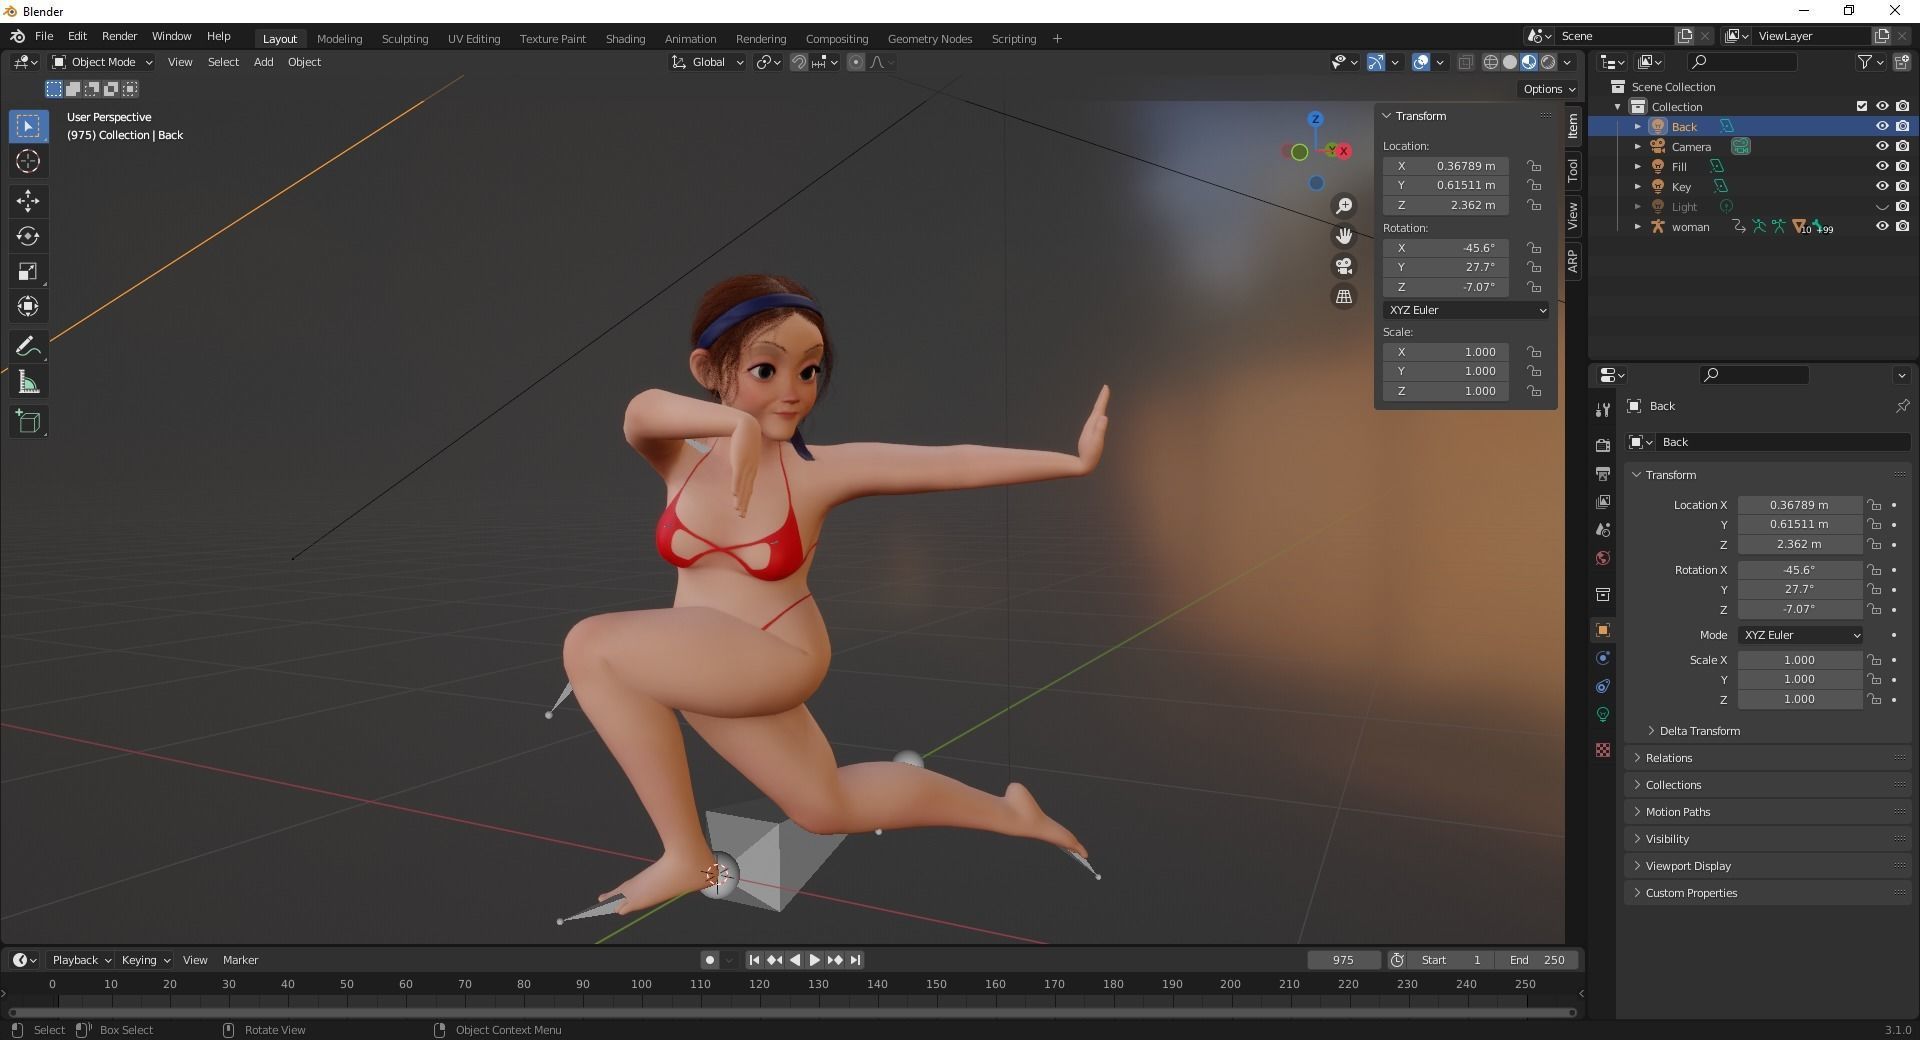The width and height of the screenshot is (1920, 1040).
Task: Adjust the Scale X field in properties
Action: point(1799,660)
